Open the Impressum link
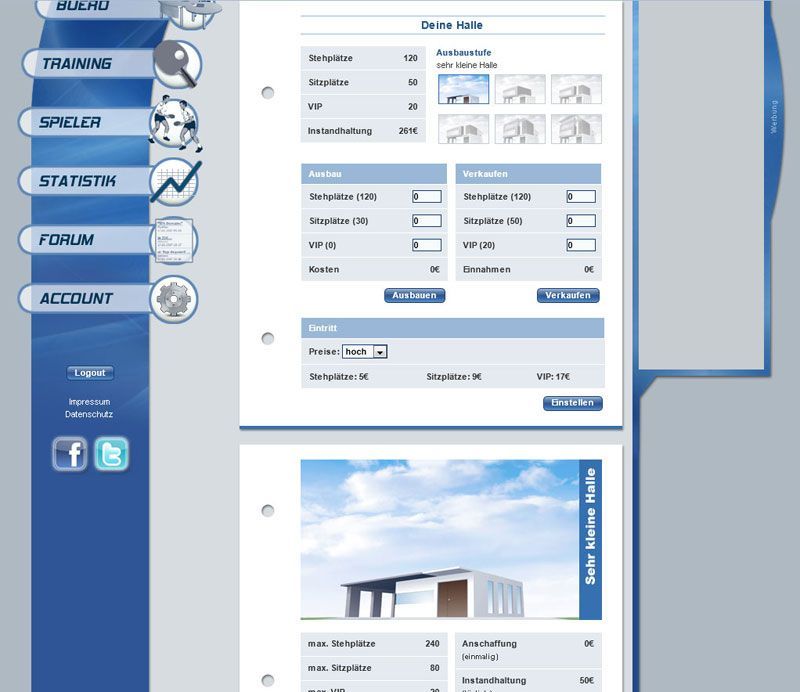 (x=89, y=402)
